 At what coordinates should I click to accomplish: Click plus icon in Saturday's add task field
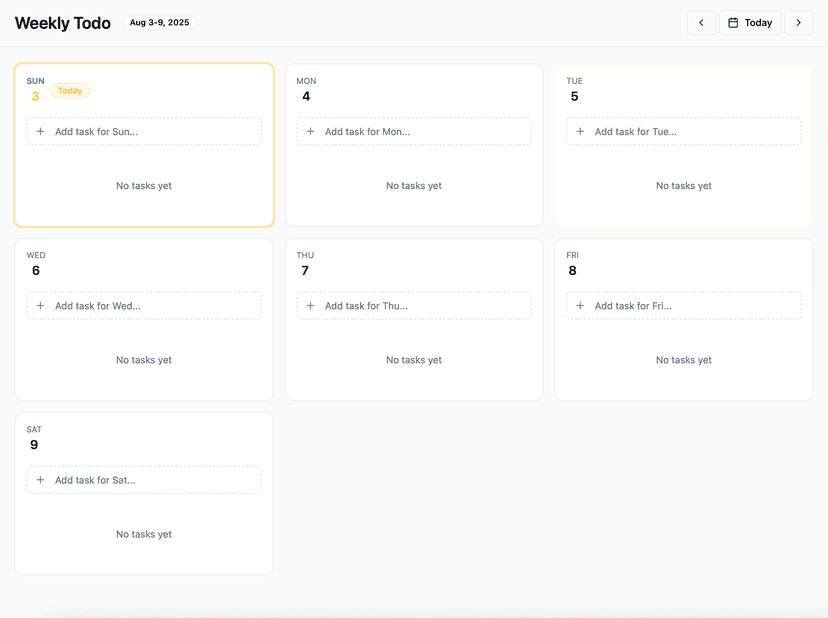pyautogui.click(x=40, y=480)
